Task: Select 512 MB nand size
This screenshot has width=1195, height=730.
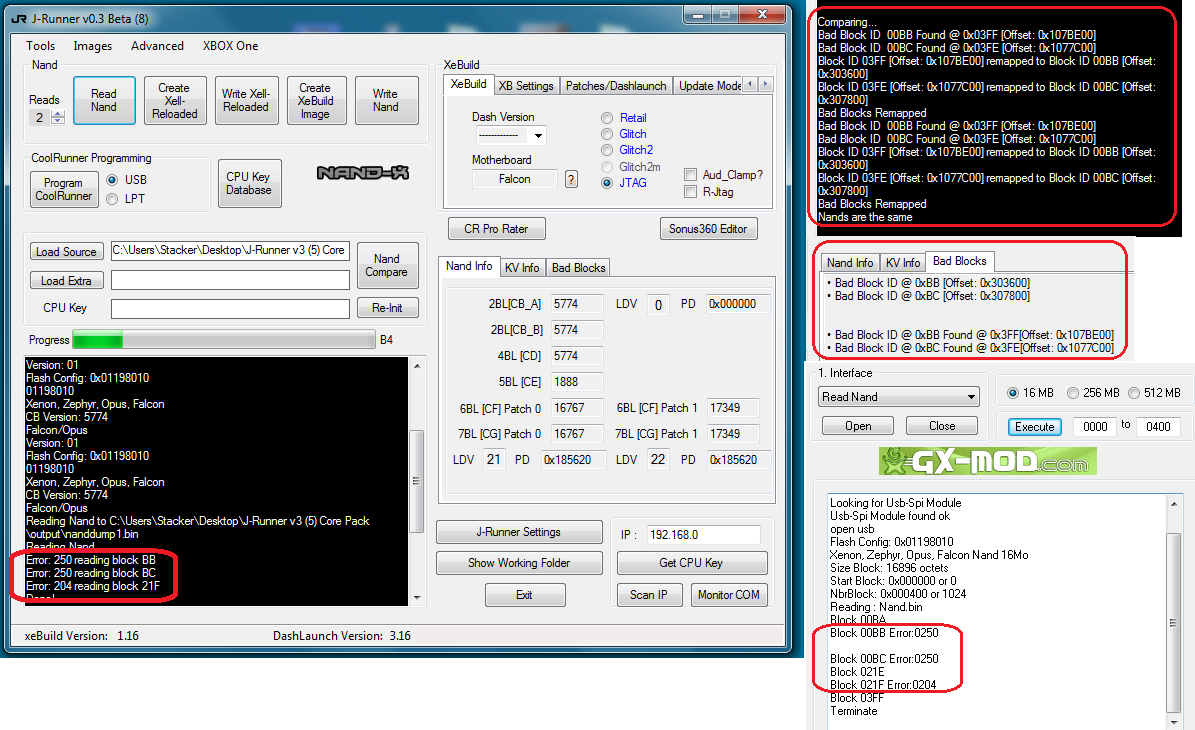Action: click(x=1134, y=393)
